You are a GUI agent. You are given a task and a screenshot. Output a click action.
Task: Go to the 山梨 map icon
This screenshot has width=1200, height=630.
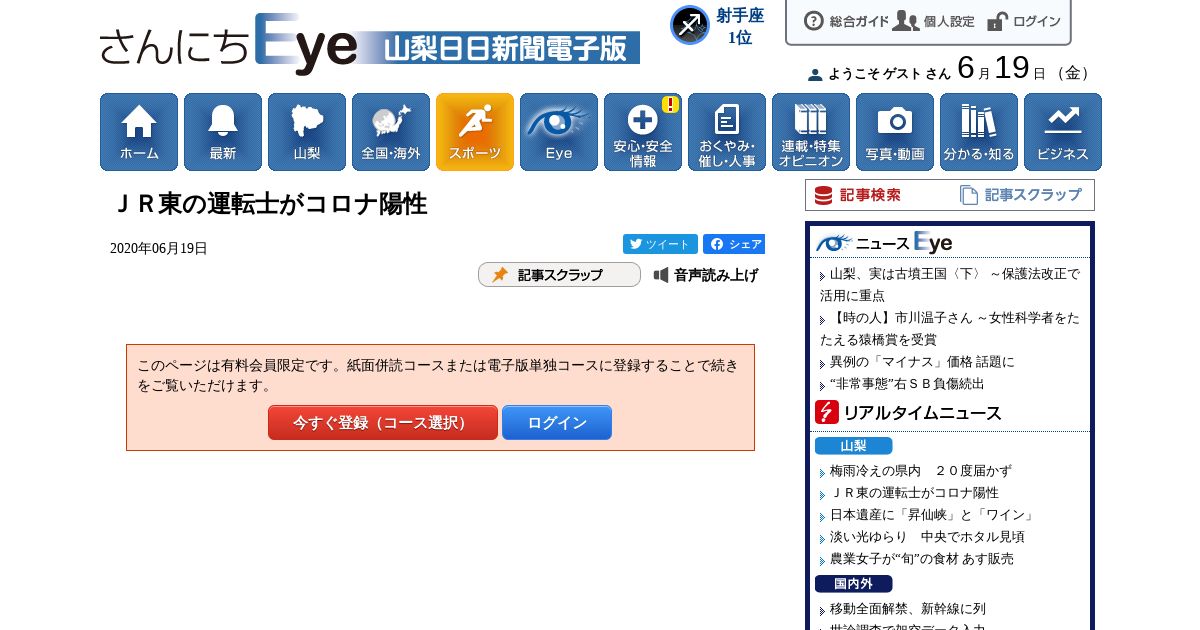pyautogui.click(x=307, y=132)
